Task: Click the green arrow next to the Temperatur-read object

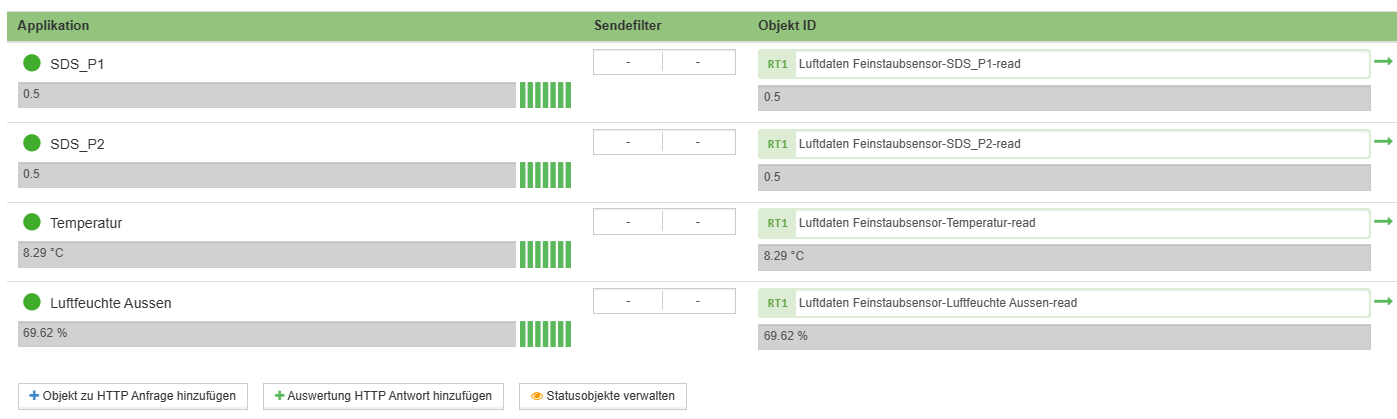Action: pyautogui.click(x=1383, y=221)
